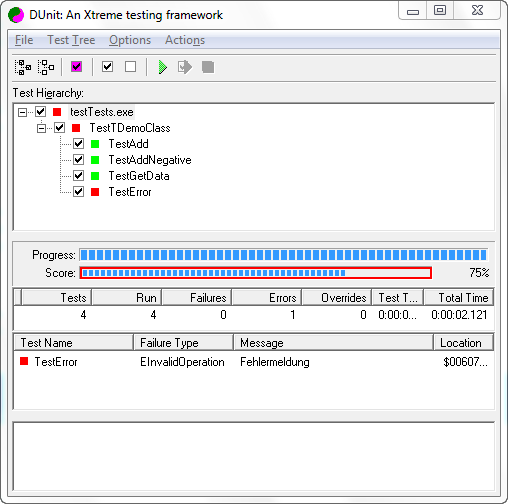This screenshot has height=504, width=508.
Task: Select the TestError test in the hierarchy
Action: point(130,192)
